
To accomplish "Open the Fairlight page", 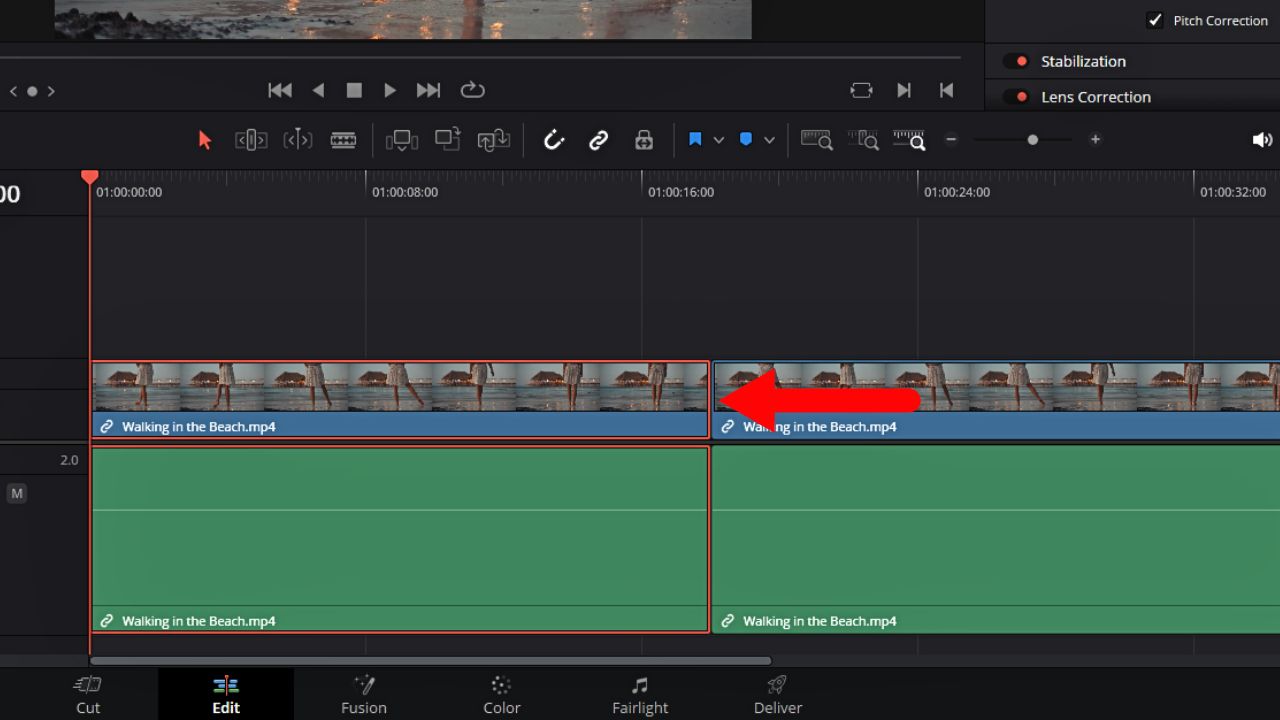I will pyautogui.click(x=639, y=694).
